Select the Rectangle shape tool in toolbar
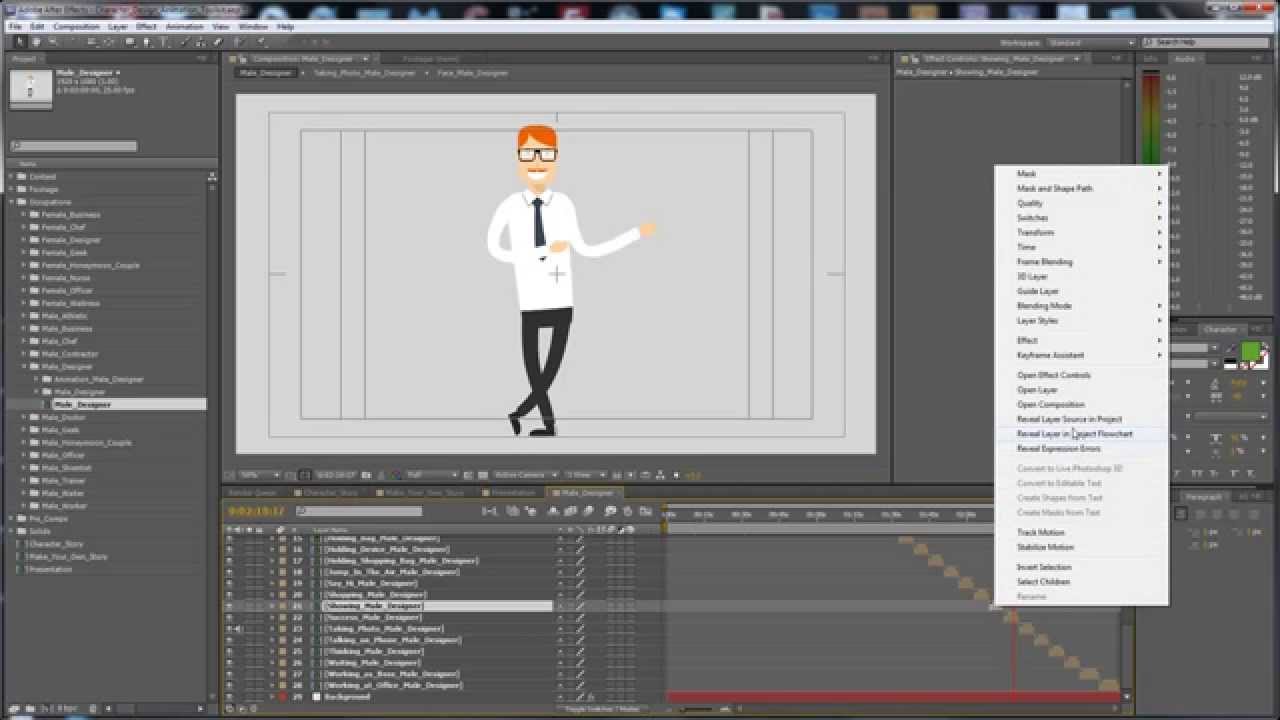The image size is (1280, 720). coord(131,42)
